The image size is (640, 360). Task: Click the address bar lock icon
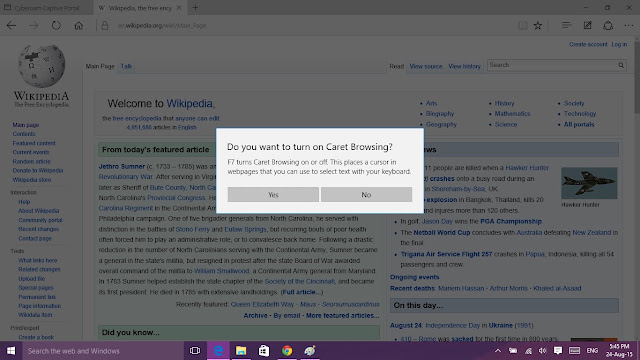(105, 25)
